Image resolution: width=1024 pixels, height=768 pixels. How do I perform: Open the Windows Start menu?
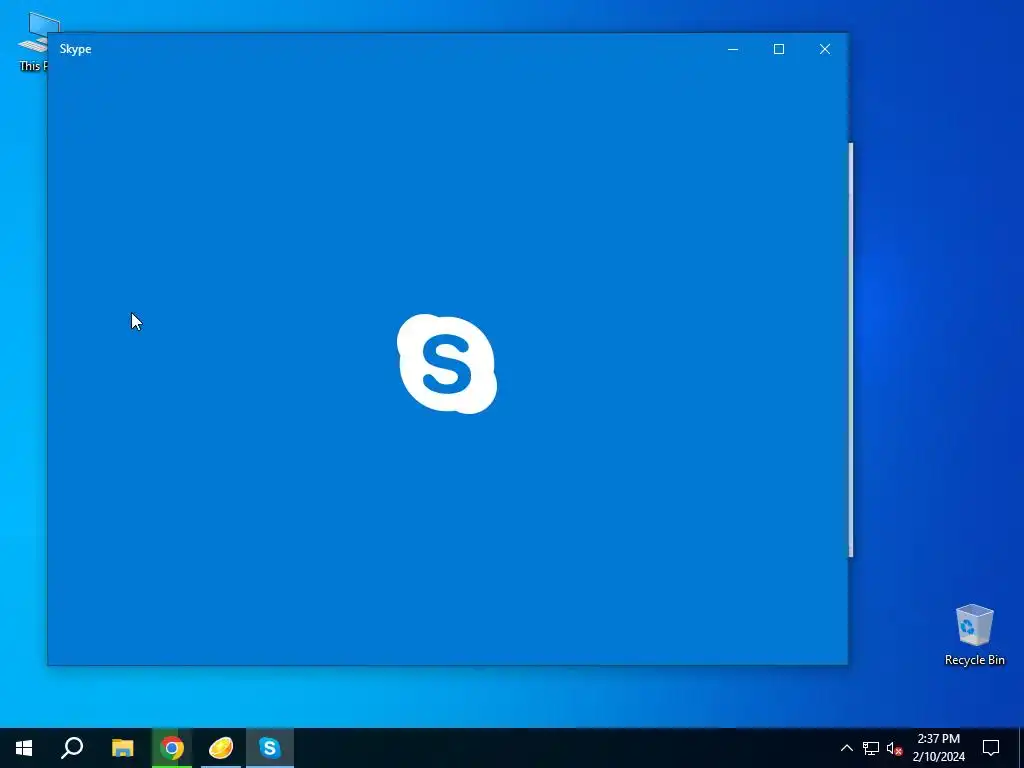[24, 748]
